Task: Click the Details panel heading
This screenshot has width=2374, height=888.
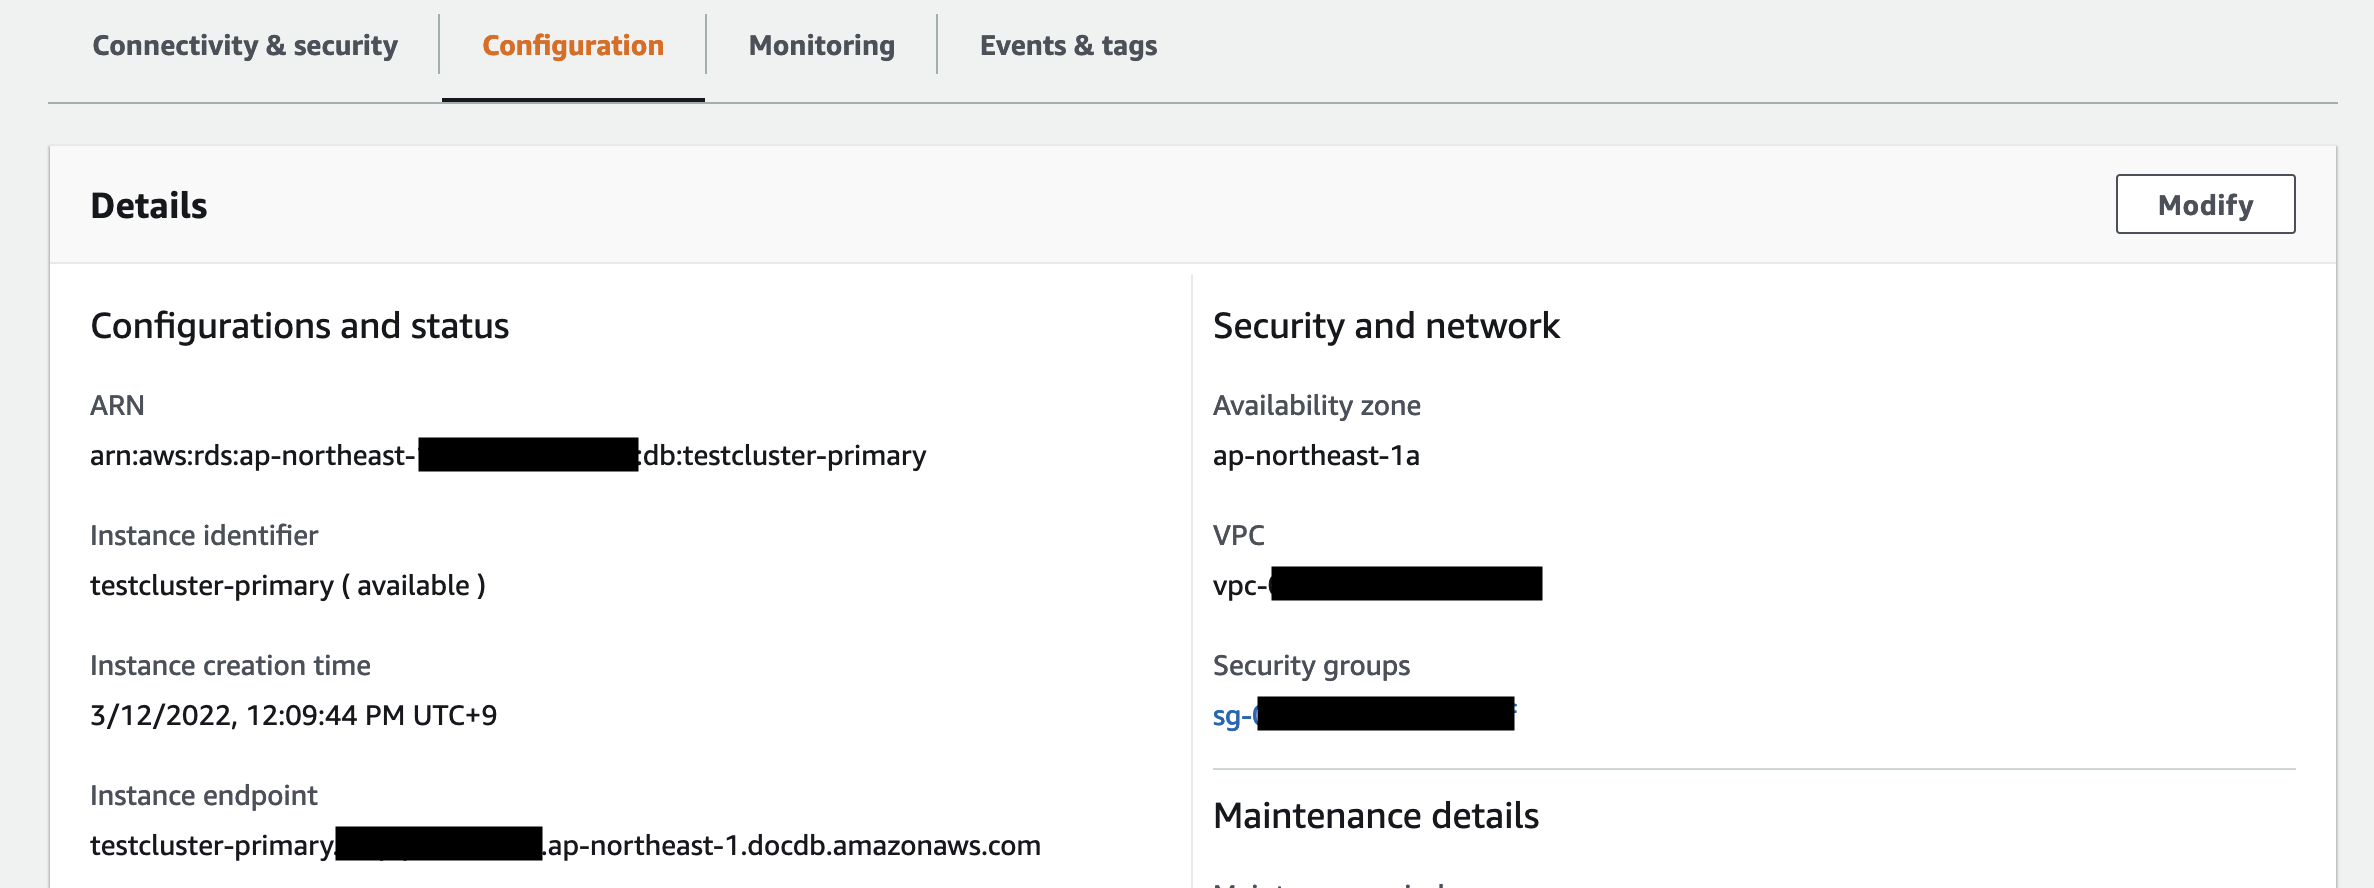Action: pyautogui.click(x=149, y=206)
